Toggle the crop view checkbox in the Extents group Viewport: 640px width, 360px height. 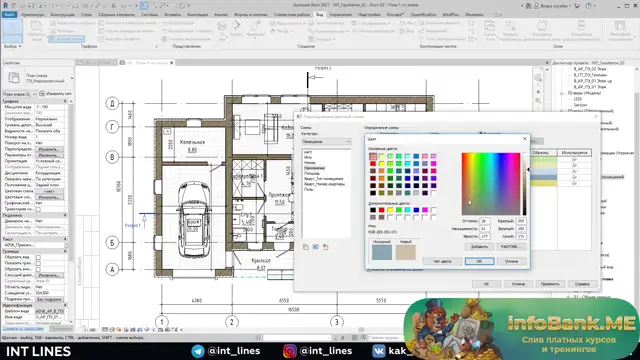click(x=38, y=258)
